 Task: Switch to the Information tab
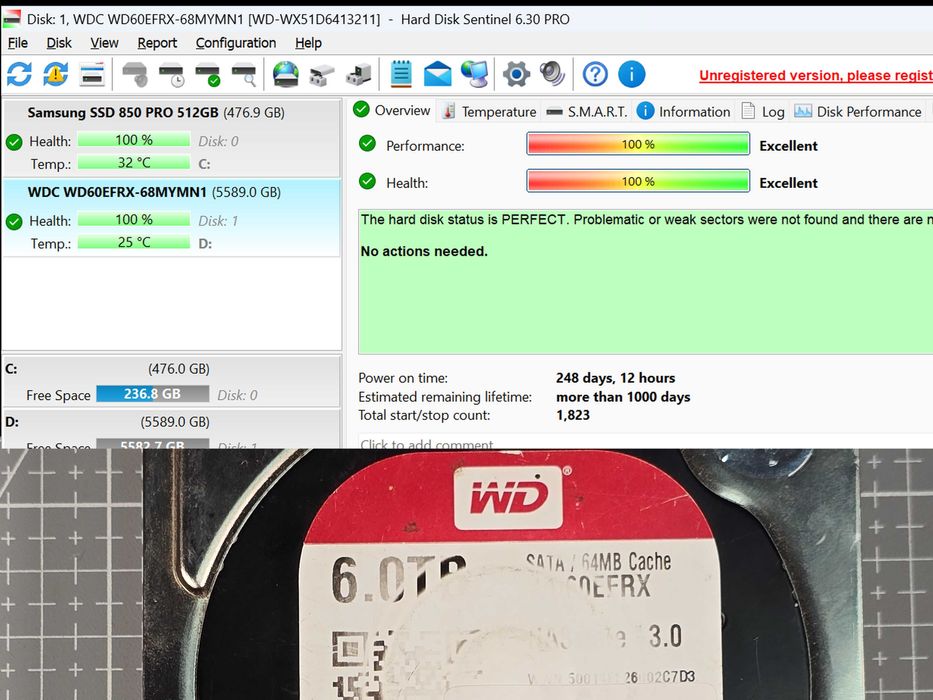coord(683,111)
